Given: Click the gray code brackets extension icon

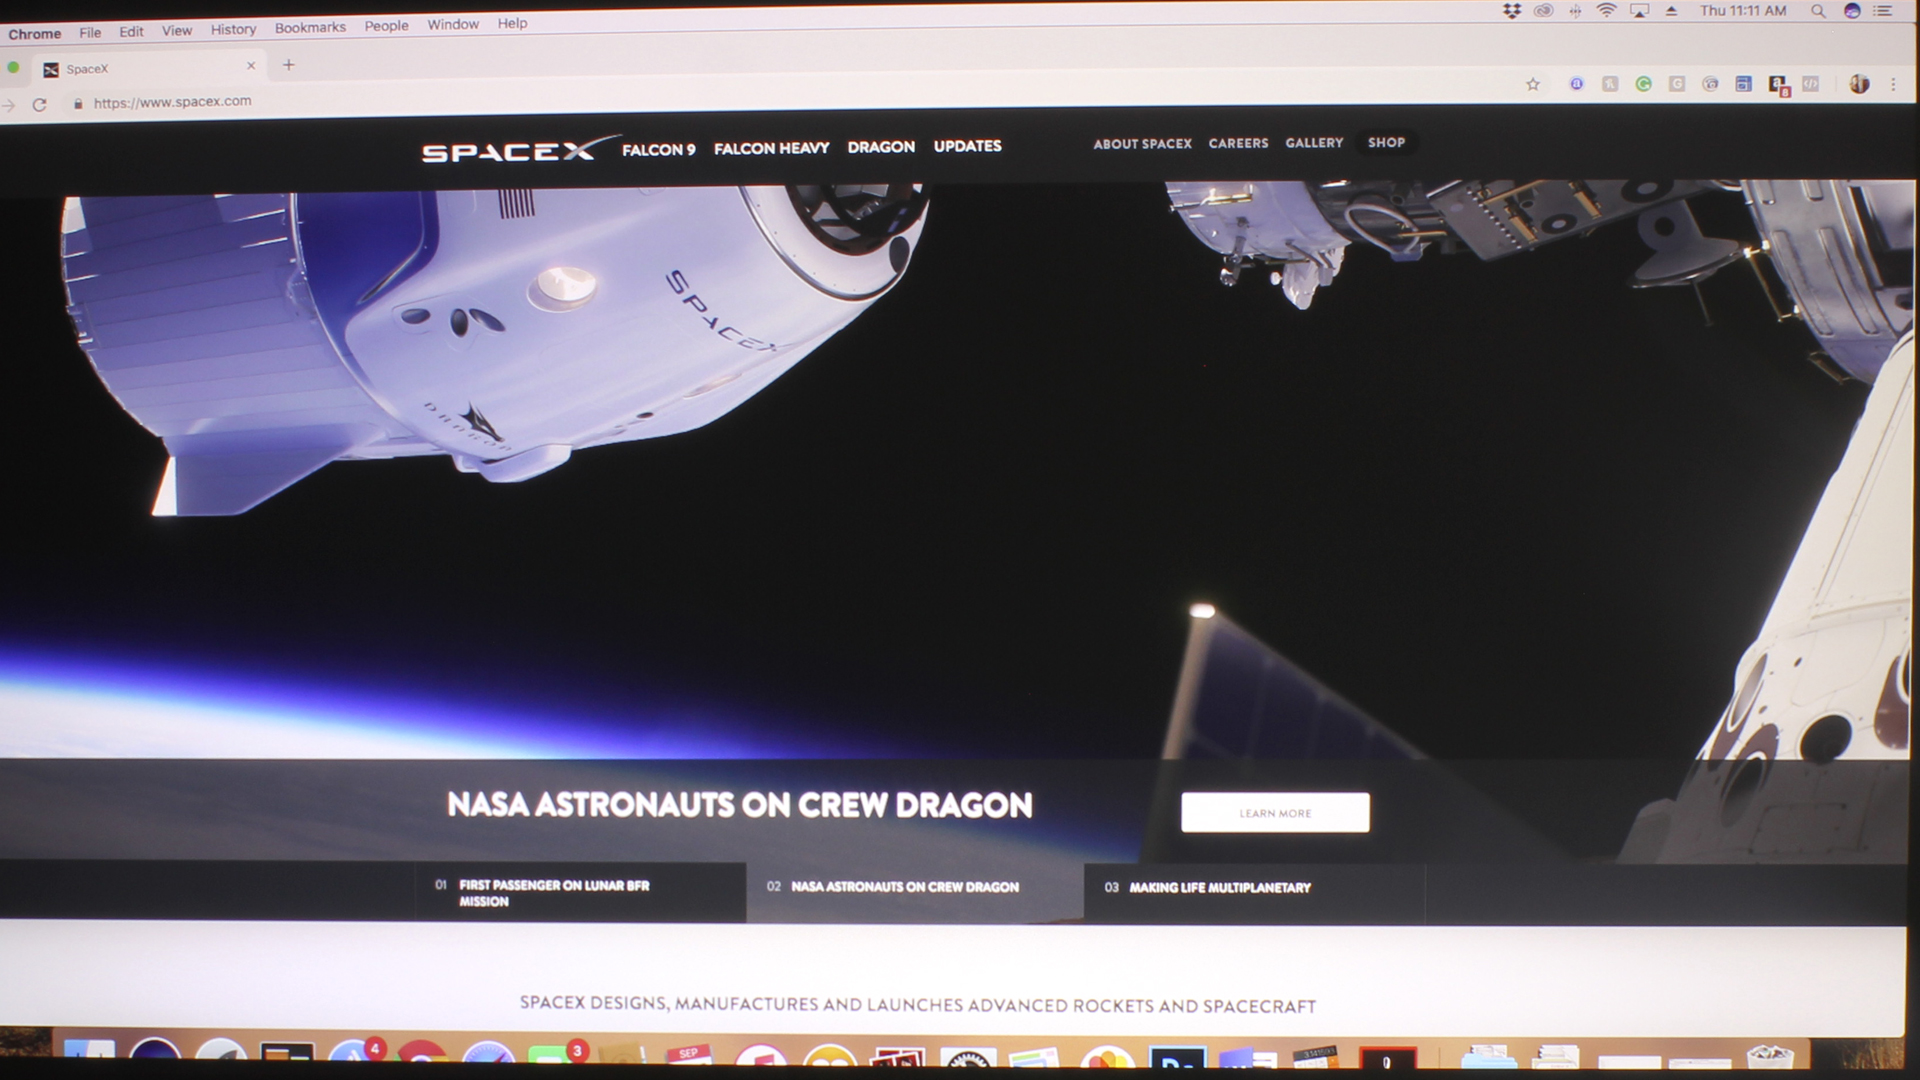Looking at the screenshot, I should 1811,84.
